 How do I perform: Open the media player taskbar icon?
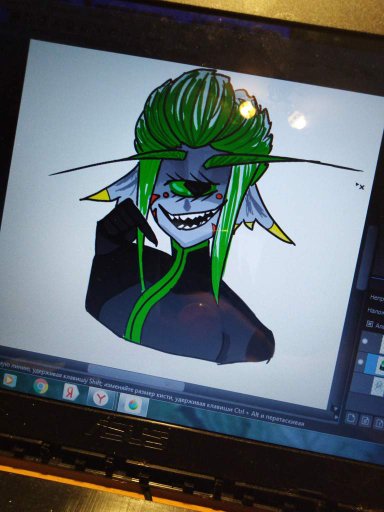(9, 381)
